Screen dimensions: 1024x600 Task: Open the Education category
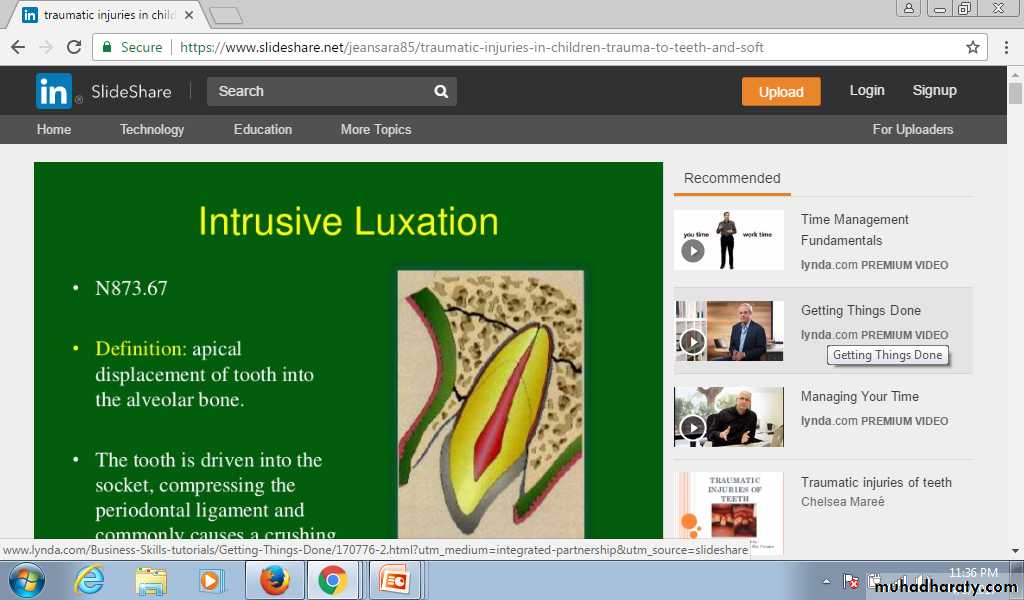coord(263,129)
